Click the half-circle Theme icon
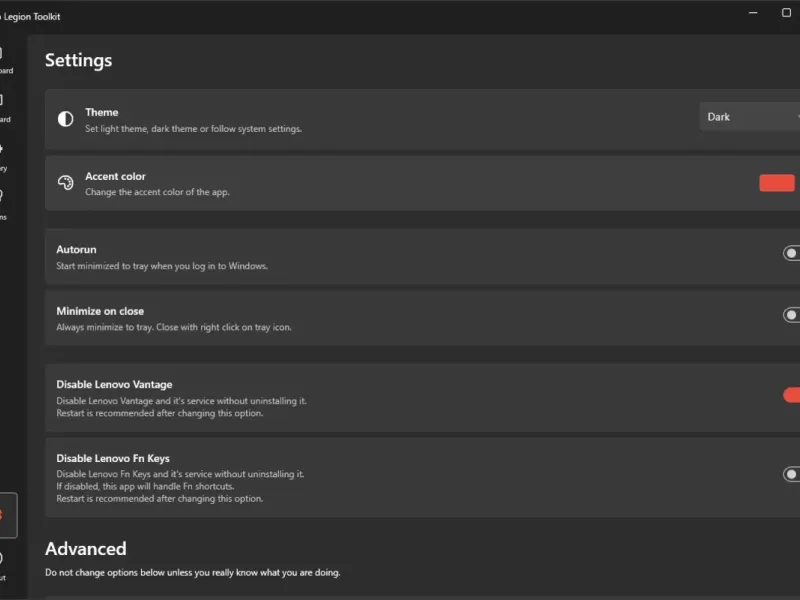This screenshot has width=800, height=600. point(66,119)
